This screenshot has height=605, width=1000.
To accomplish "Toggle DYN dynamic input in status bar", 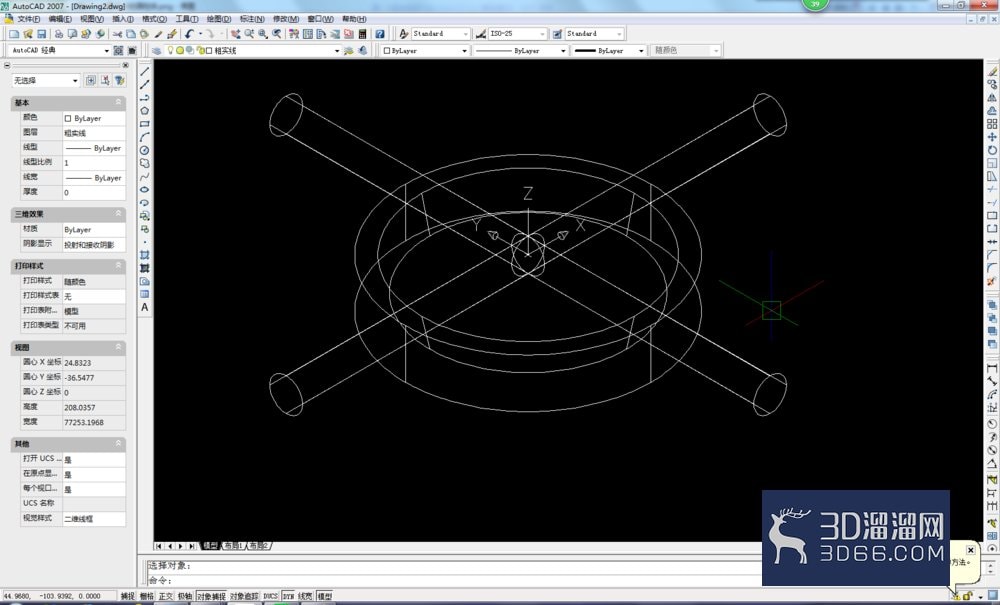I will click(x=288, y=596).
